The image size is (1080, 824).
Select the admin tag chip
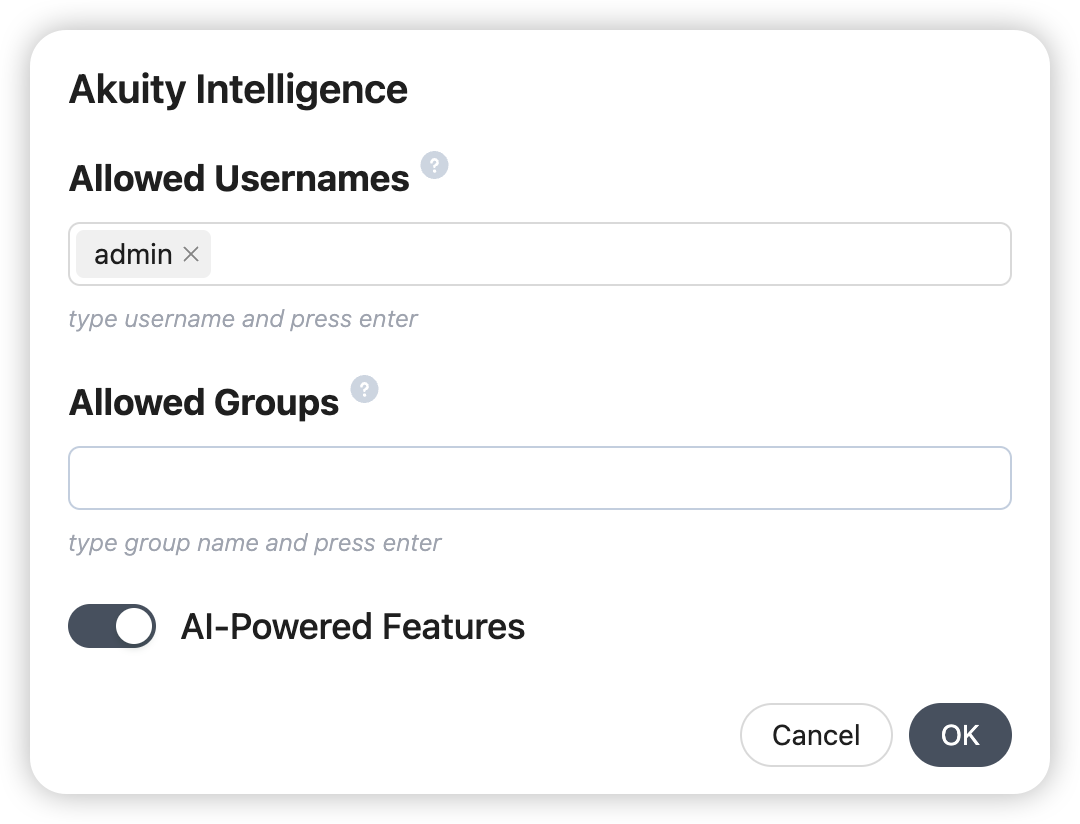(x=133, y=254)
